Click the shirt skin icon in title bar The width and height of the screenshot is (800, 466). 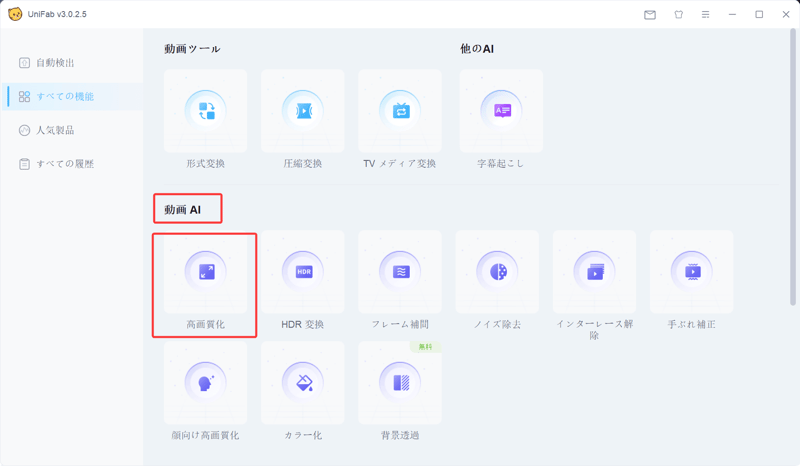coord(678,15)
